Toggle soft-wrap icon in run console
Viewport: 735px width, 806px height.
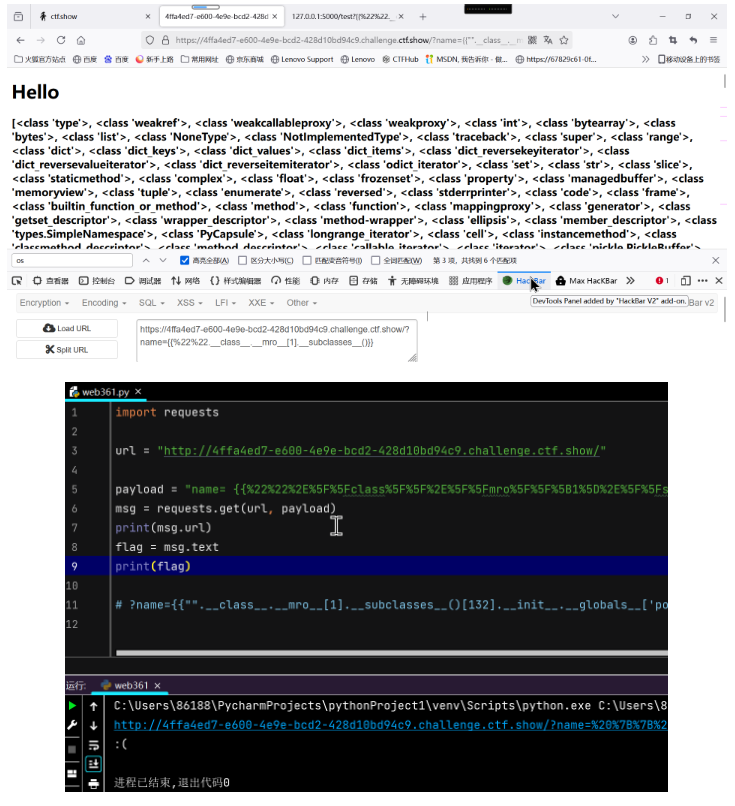click(94, 745)
